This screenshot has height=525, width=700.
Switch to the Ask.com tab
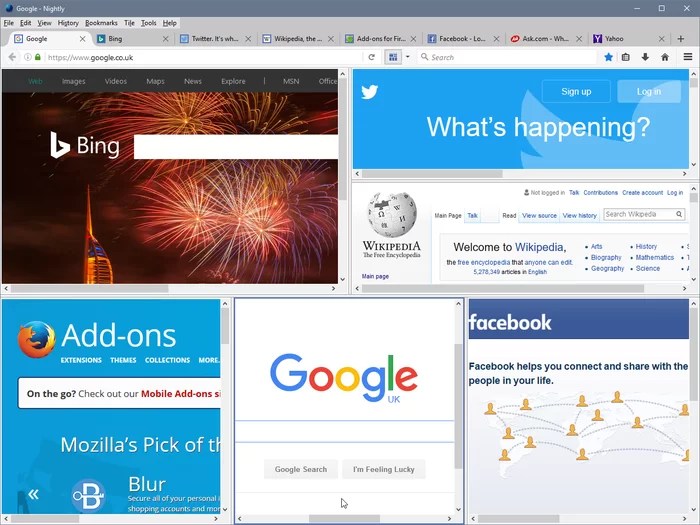click(546, 39)
